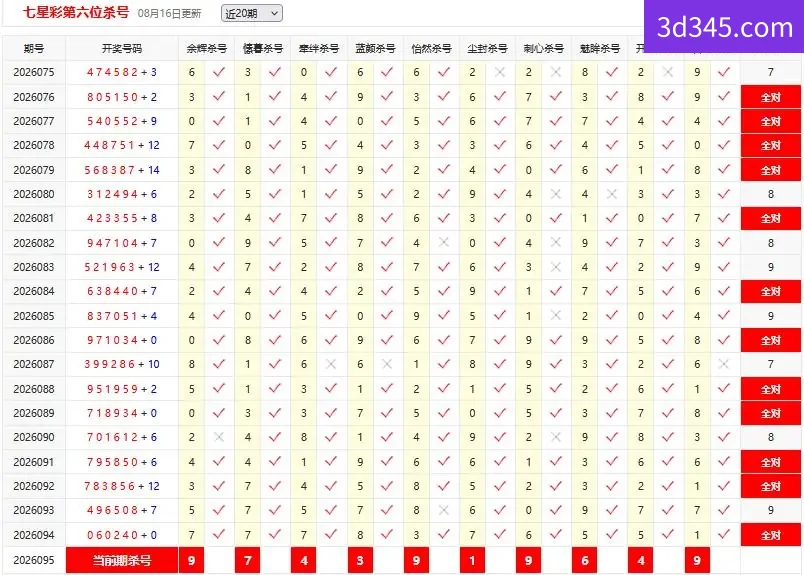
Task: Click grey cross in 魅眸杀号 for 2026080
Action: tap(612, 194)
